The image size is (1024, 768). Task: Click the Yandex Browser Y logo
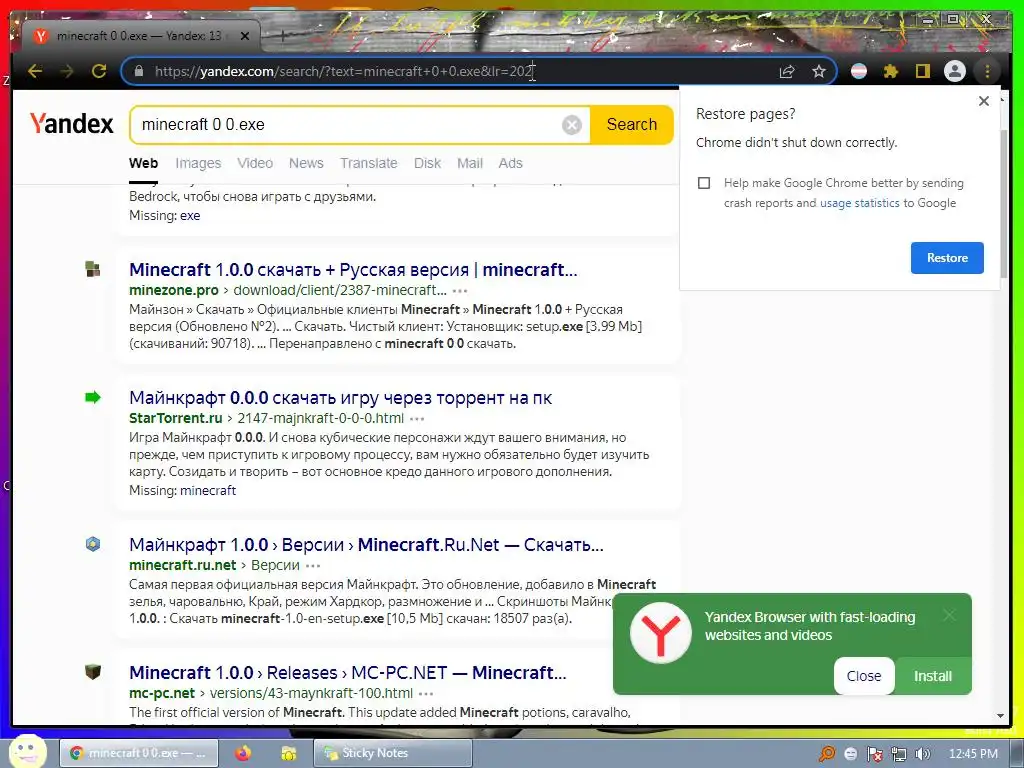tap(660, 633)
